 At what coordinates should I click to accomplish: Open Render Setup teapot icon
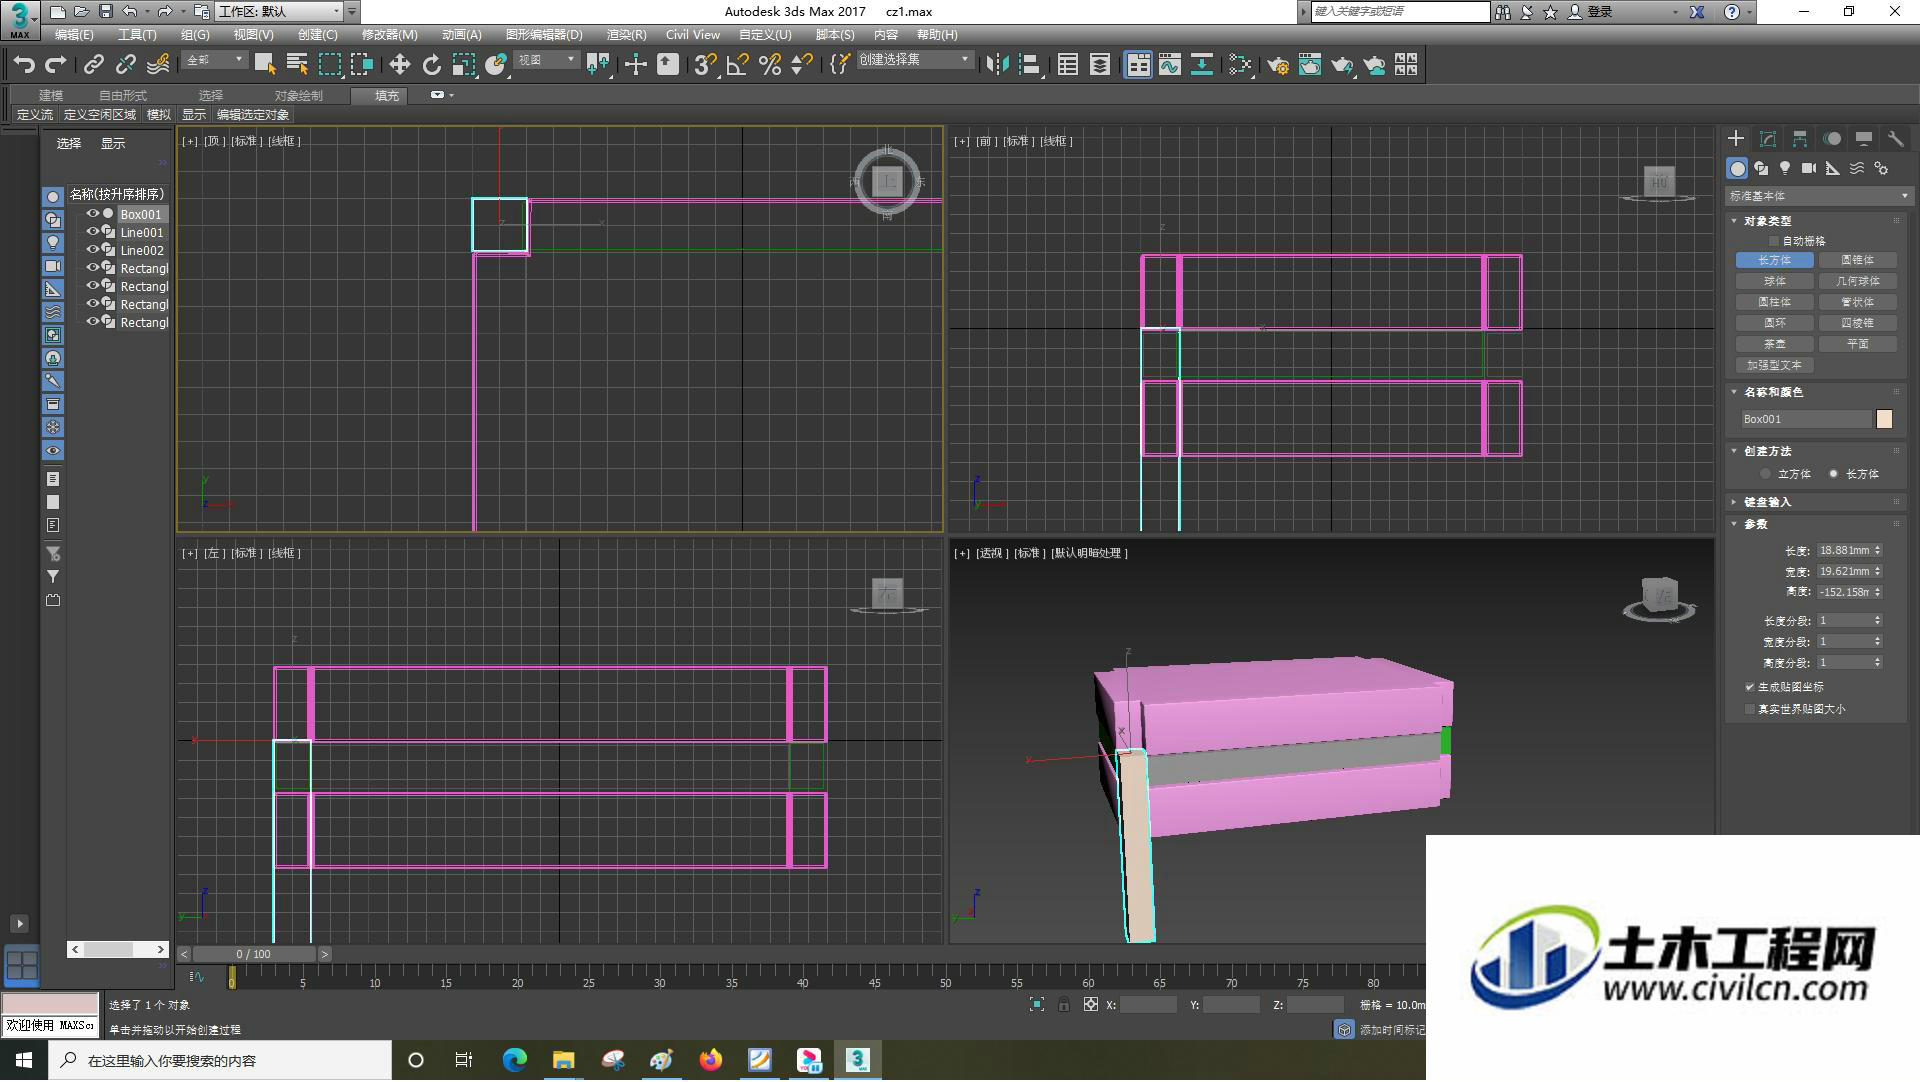1278,65
